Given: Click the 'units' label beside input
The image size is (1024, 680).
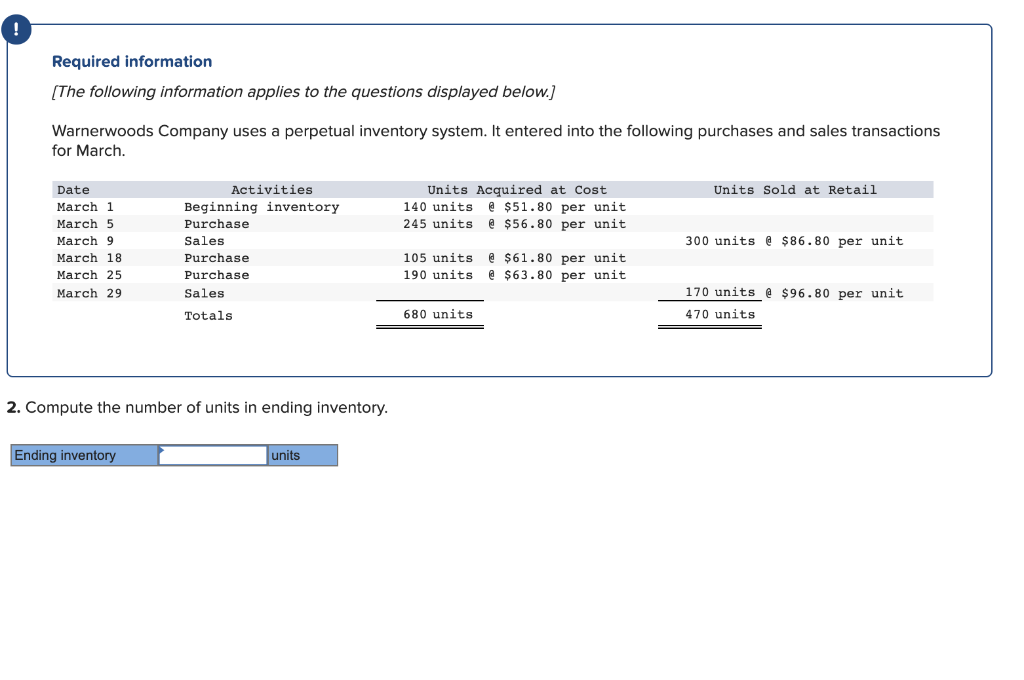Looking at the screenshot, I should point(302,455).
